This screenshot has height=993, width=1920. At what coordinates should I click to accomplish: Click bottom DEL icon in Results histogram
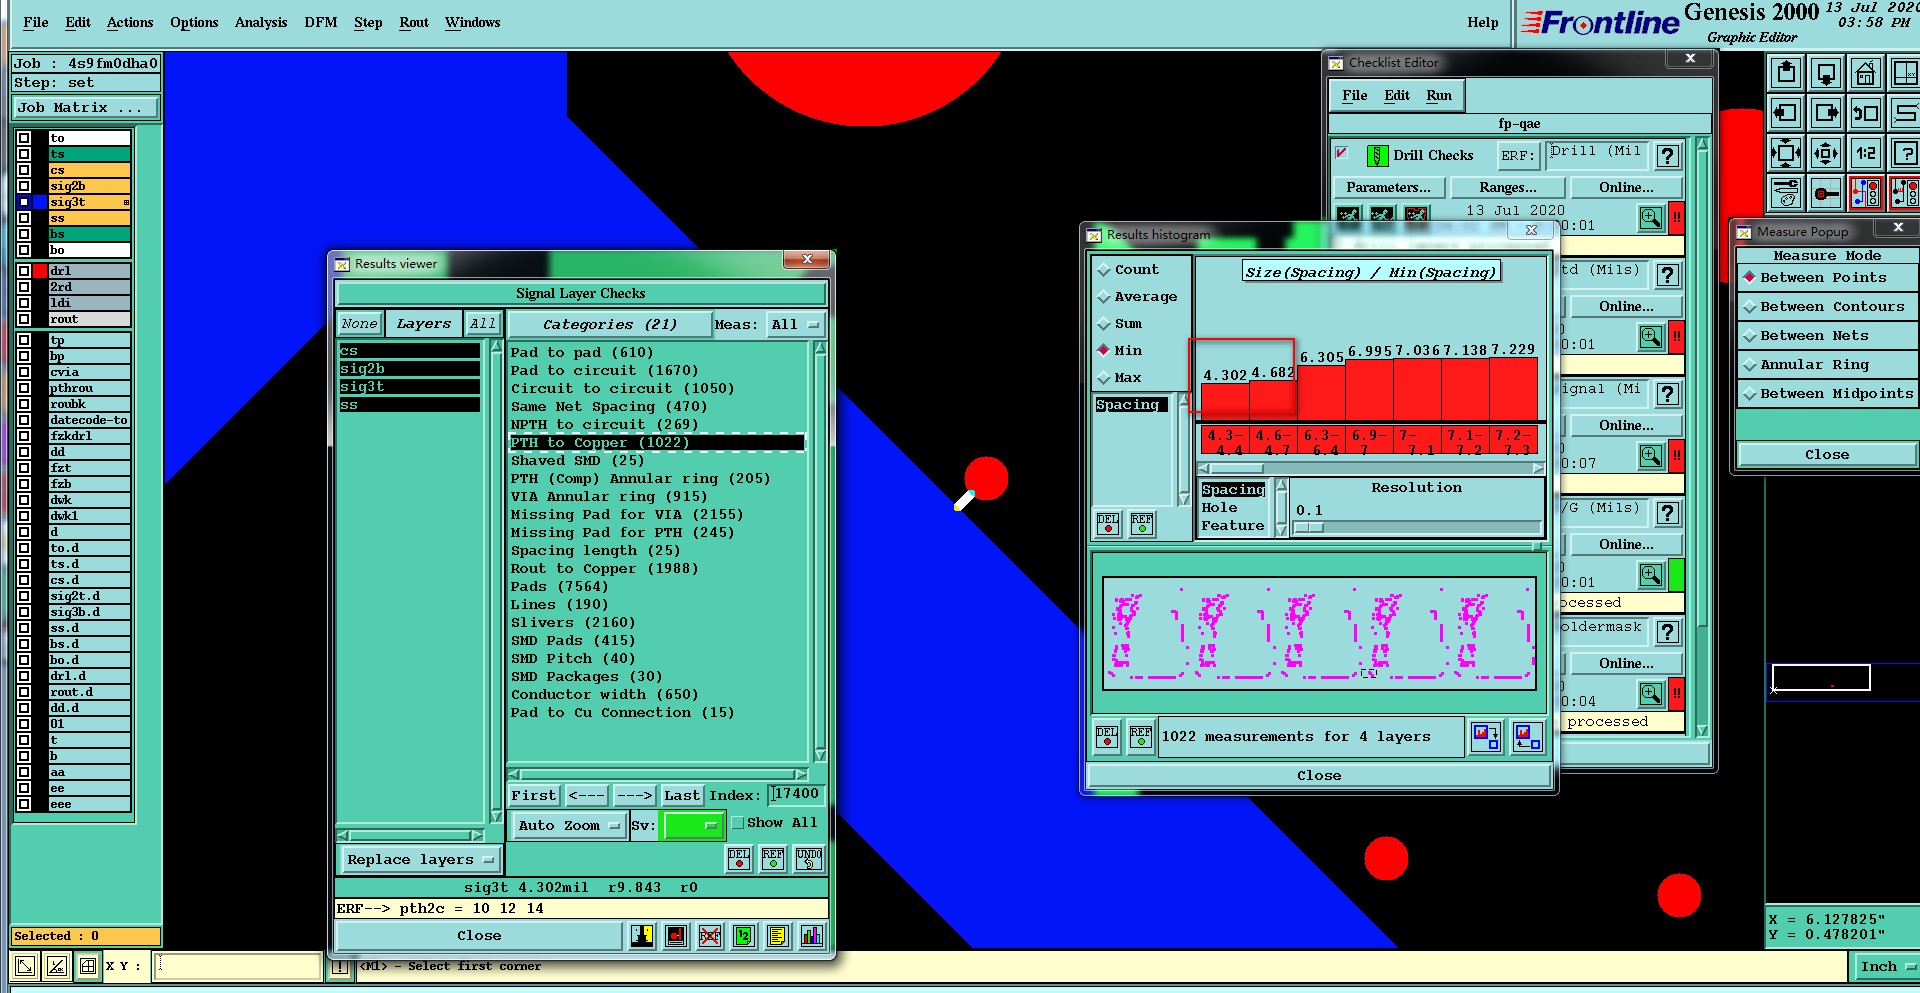[1107, 737]
